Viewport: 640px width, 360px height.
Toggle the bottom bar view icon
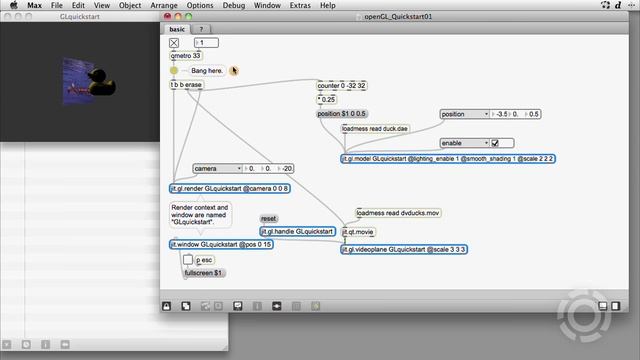click(602, 306)
